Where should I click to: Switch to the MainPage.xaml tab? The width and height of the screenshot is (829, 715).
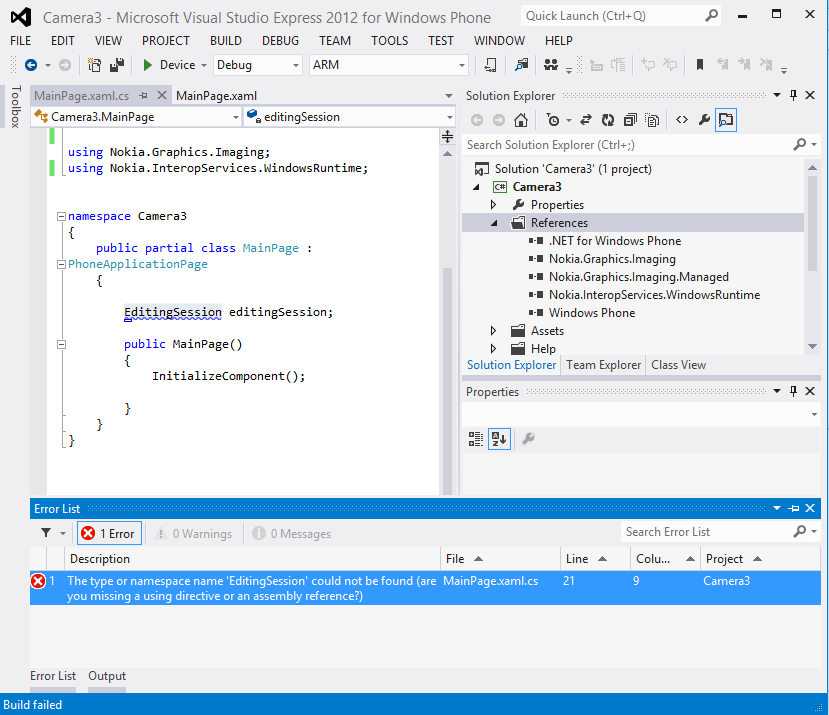tap(216, 96)
